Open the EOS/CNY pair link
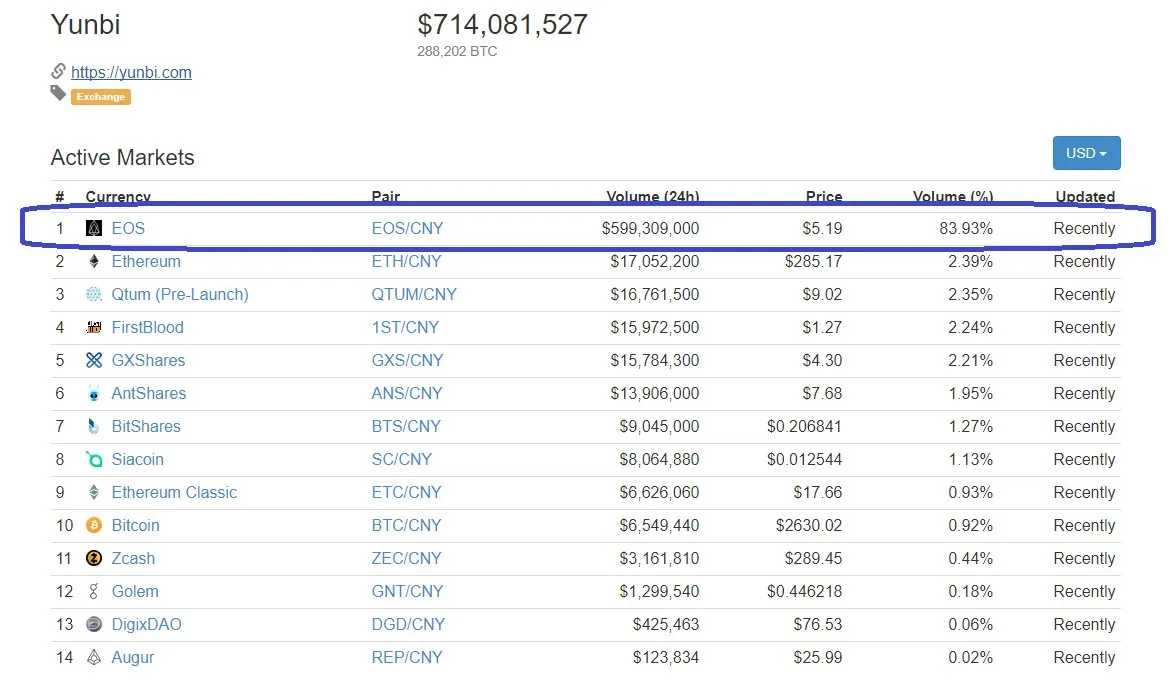Image resolution: width=1172 pixels, height=694 pixels. point(407,228)
